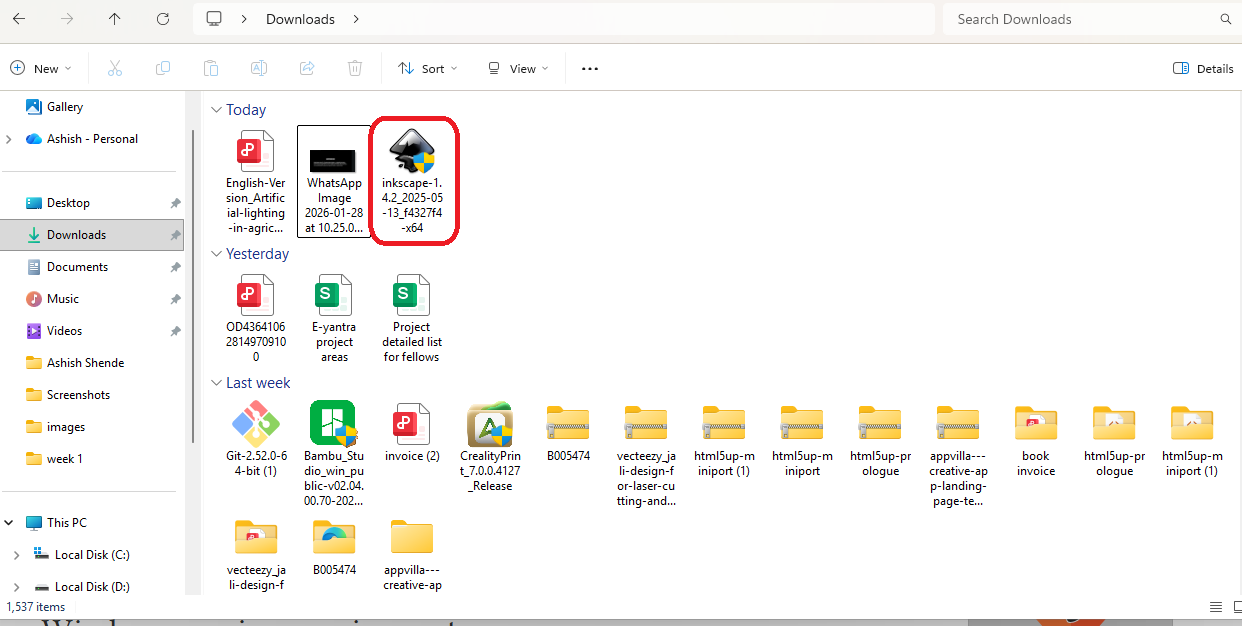The height and width of the screenshot is (626, 1242).
Task: Click the Paste clipboard icon
Action: [210, 68]
